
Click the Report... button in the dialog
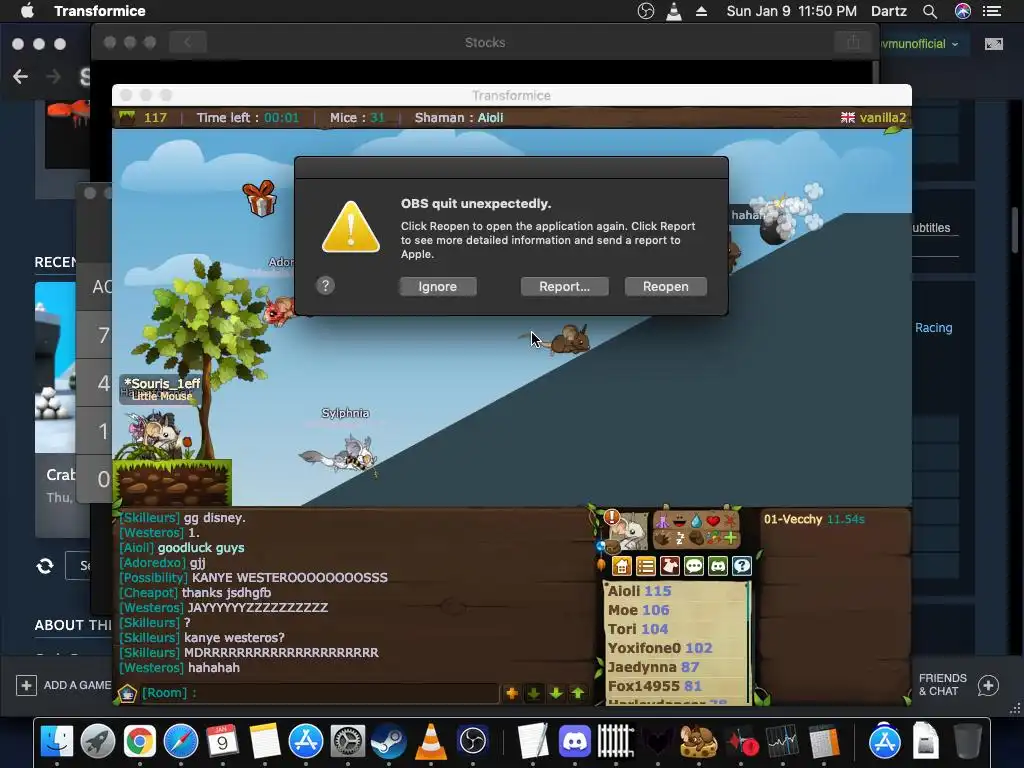[564, 287]
